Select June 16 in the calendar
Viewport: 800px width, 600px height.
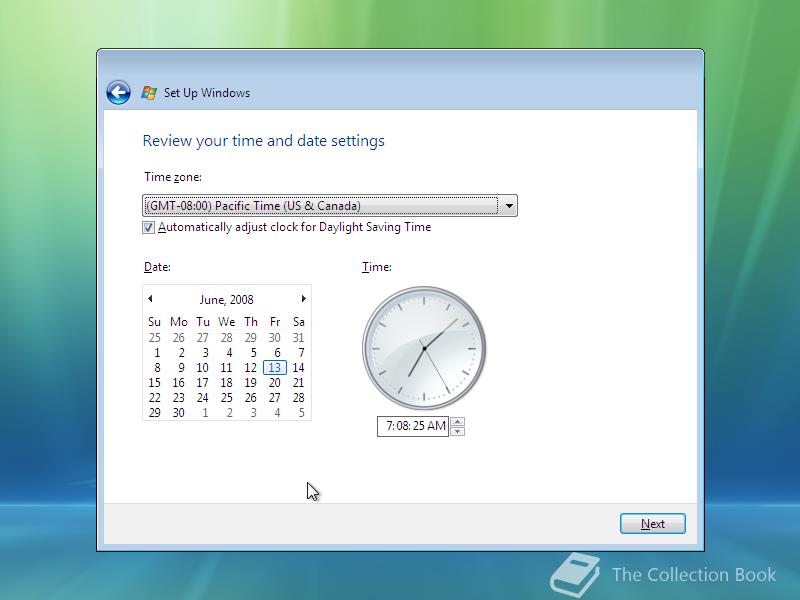tap(179, 383)
